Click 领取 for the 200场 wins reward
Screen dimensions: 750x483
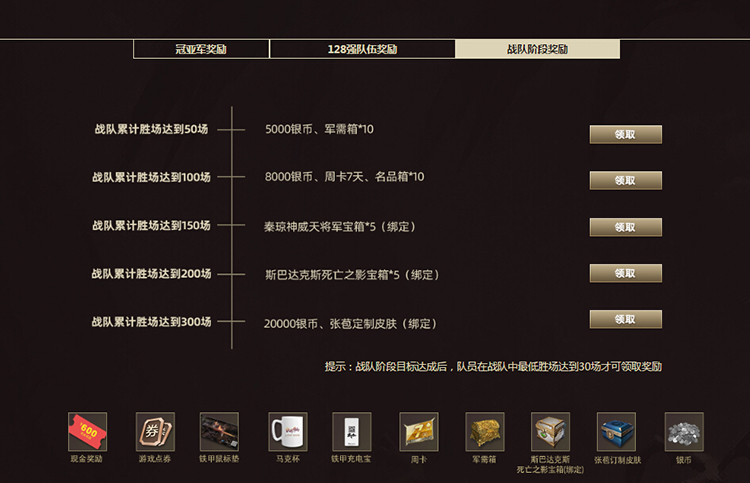[x=625, y=273]
